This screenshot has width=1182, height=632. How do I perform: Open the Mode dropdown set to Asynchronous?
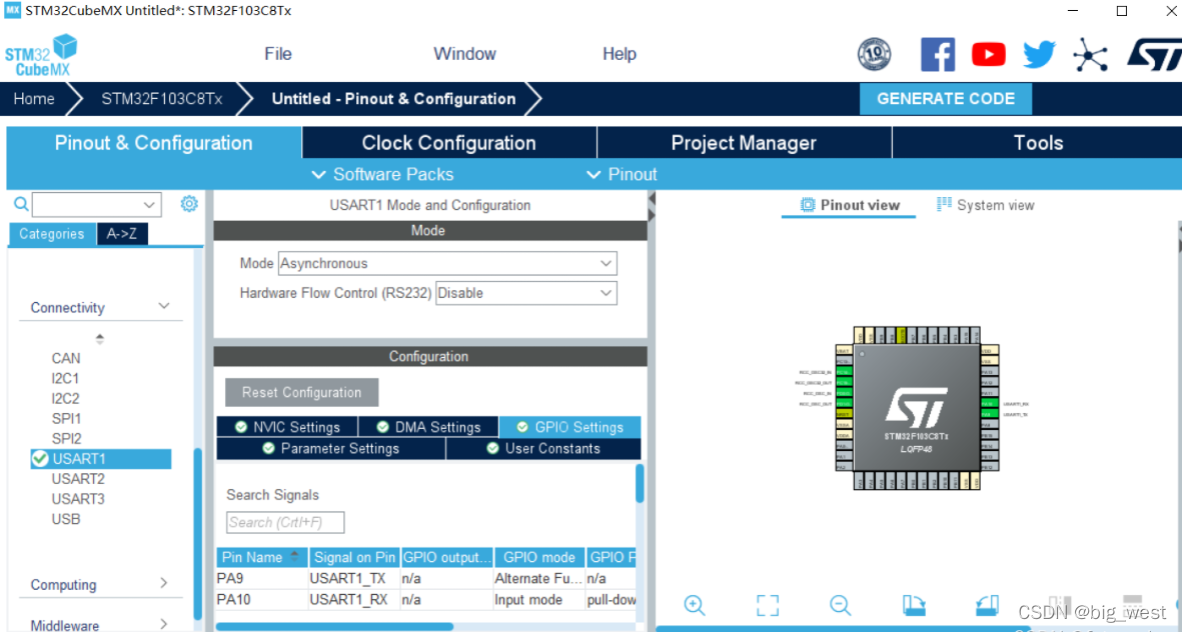coord(448,263)
